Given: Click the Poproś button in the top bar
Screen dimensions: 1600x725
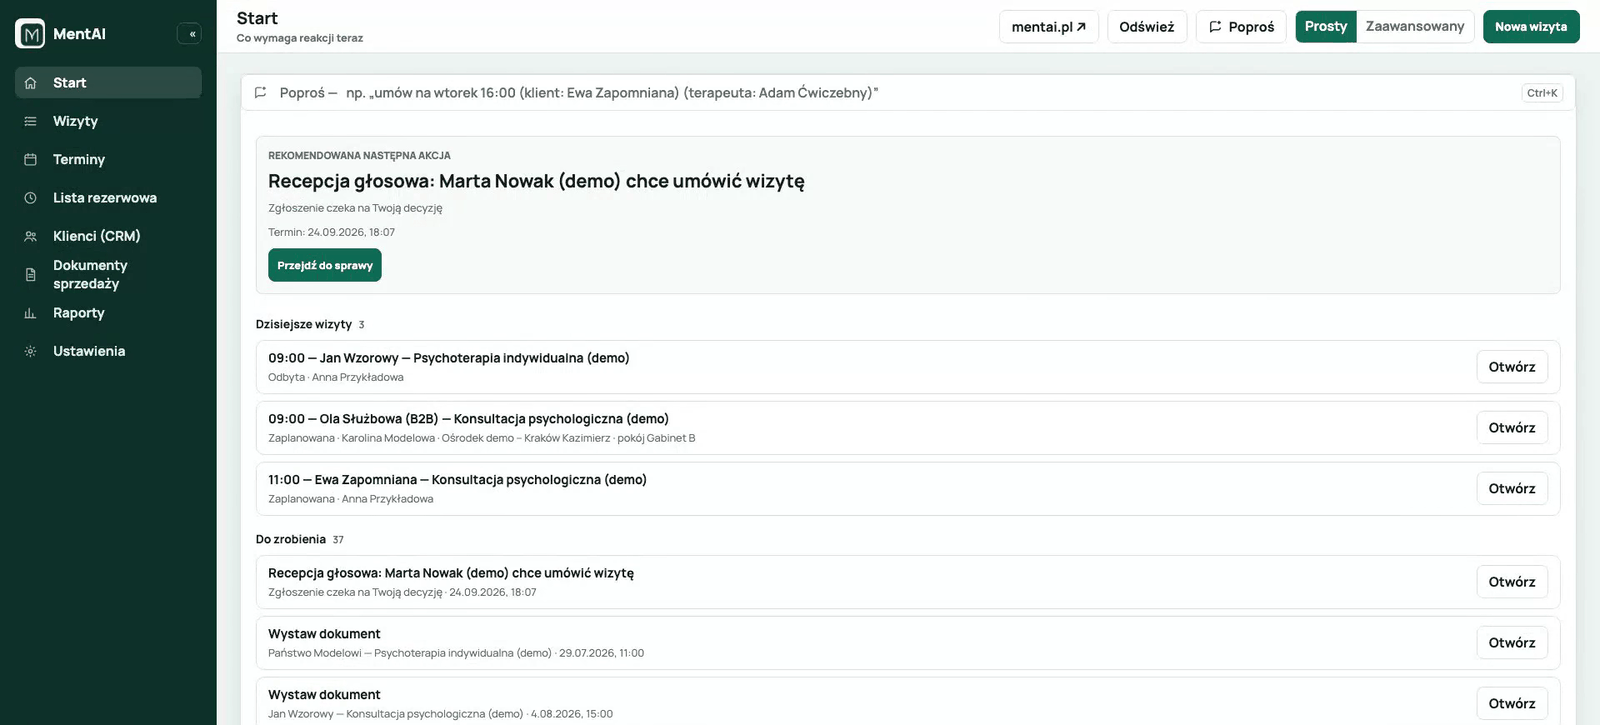Looking at the screenshot, I should tap(1241, 27).
